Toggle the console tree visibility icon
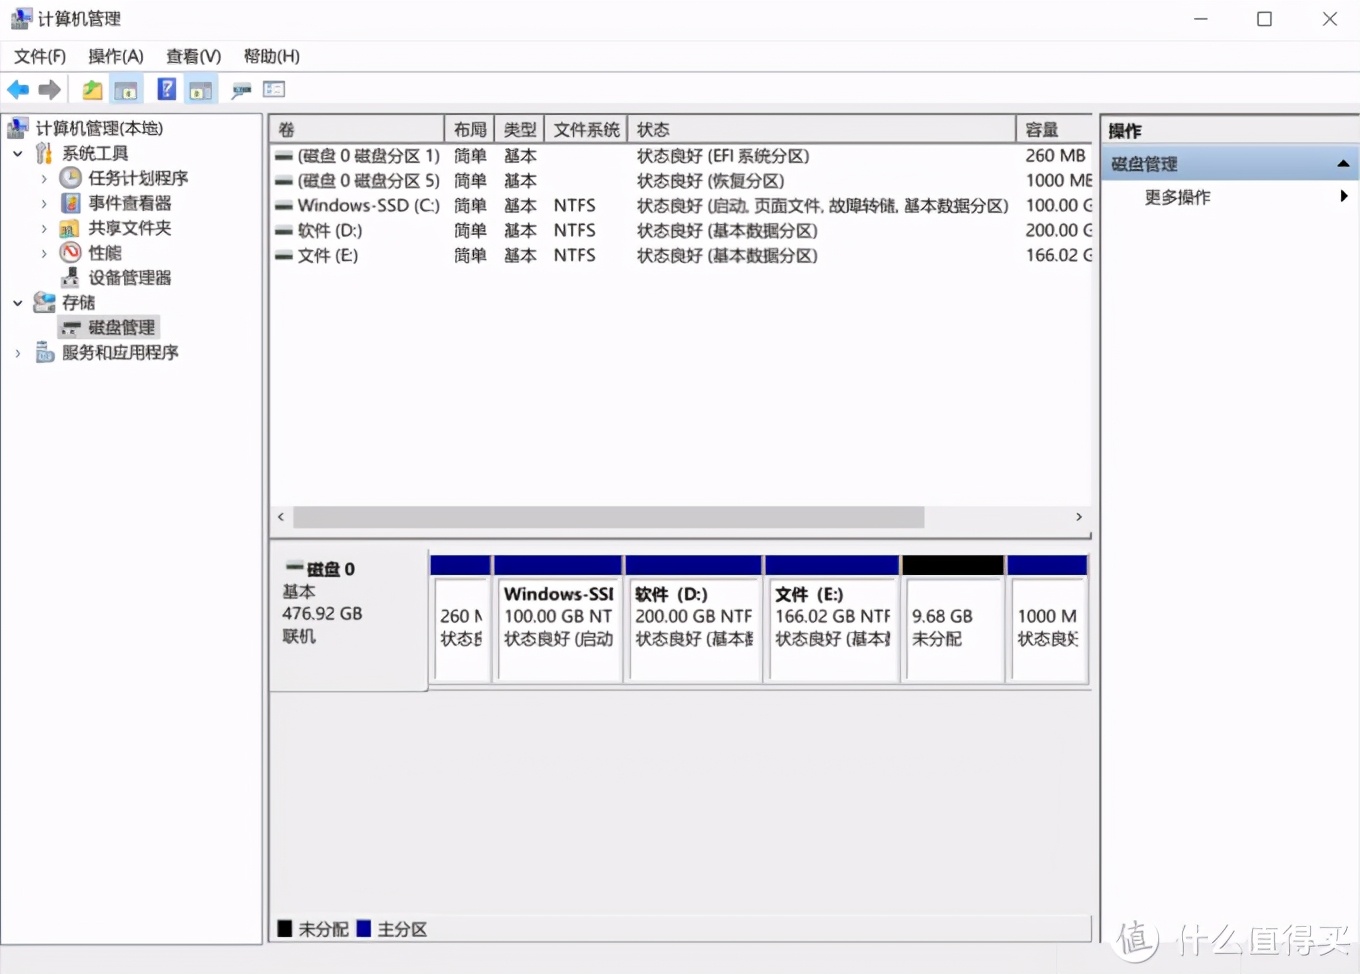1360x974 pixels. pos(126,89)
